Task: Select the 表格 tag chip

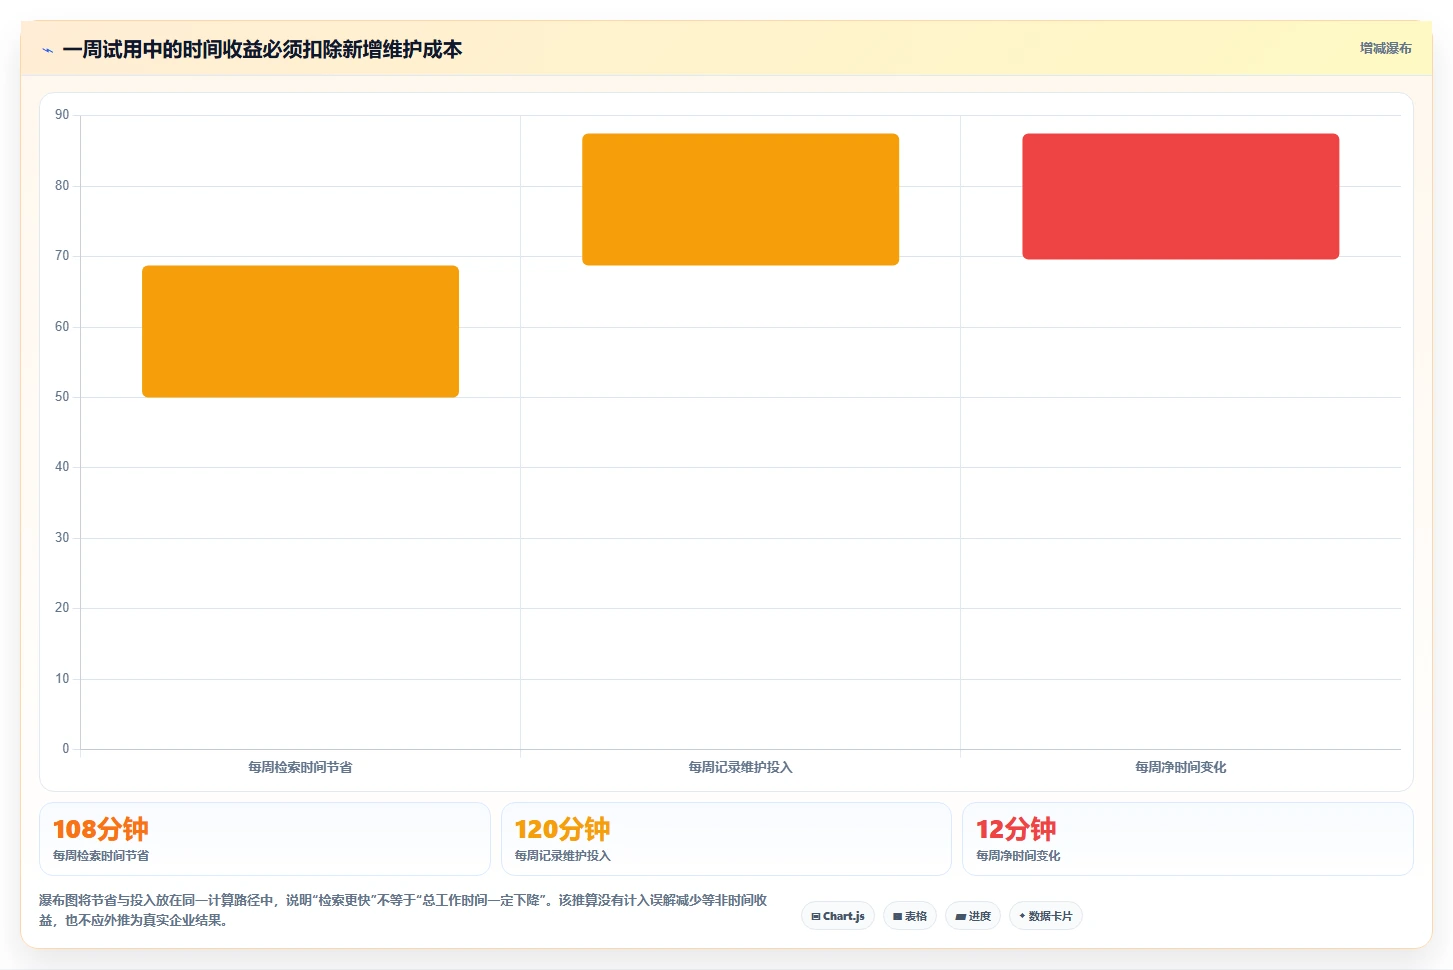Action: pos(910,916)
